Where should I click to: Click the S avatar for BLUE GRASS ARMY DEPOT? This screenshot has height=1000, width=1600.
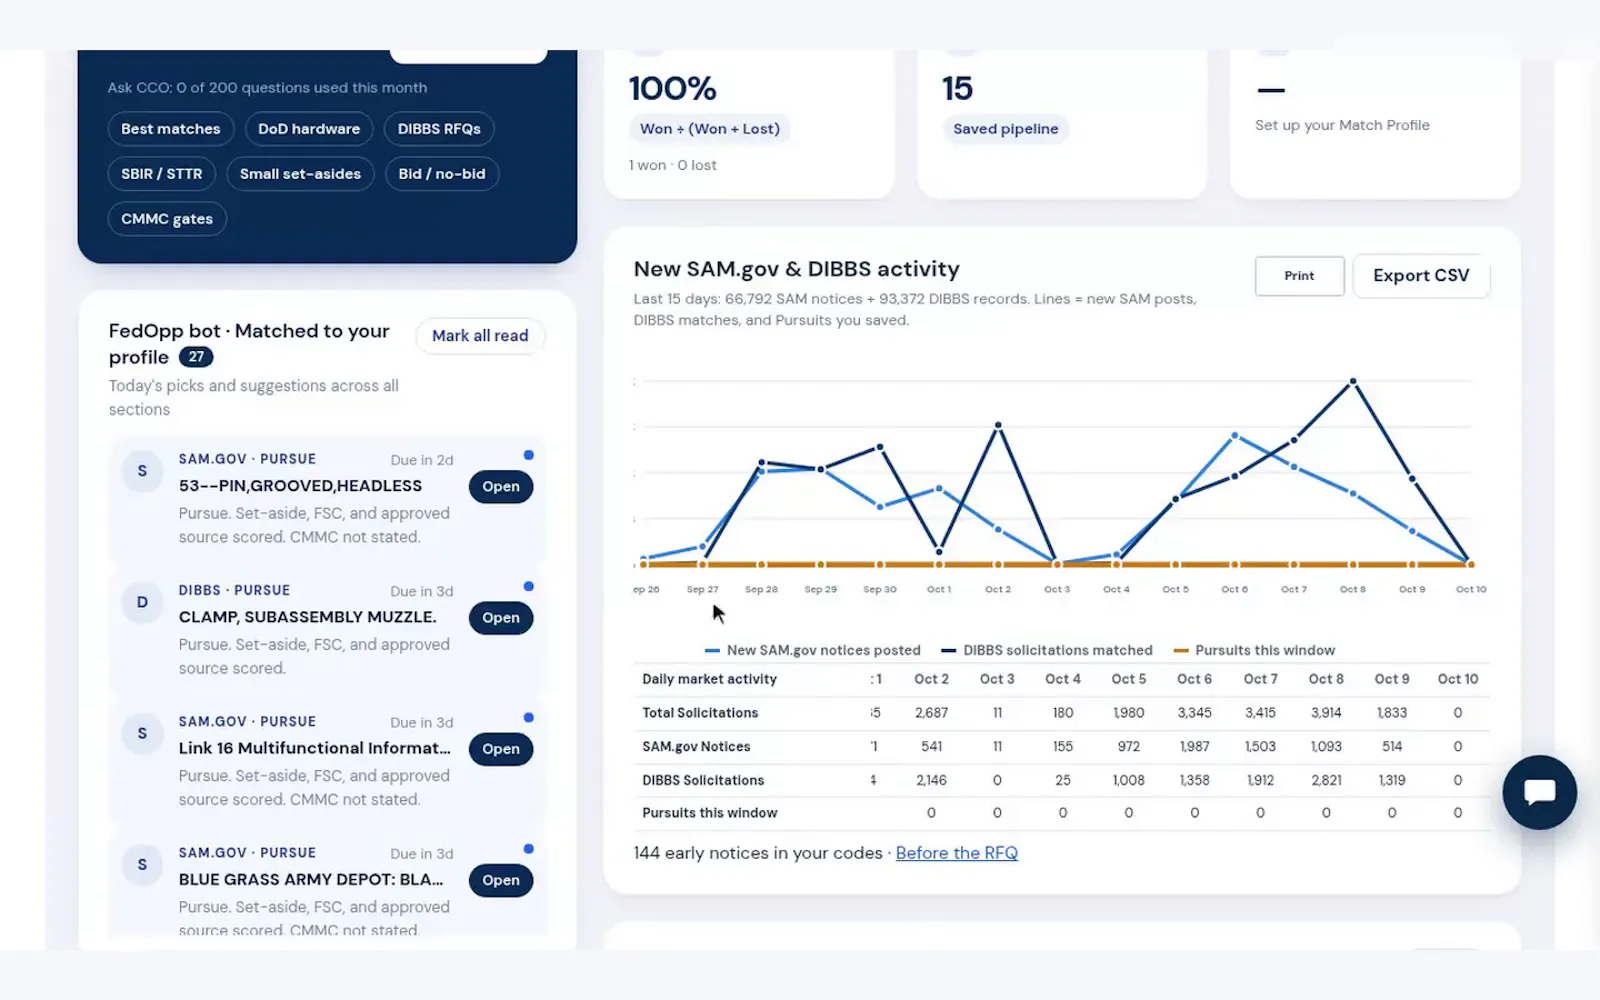[x=142, y=864]
